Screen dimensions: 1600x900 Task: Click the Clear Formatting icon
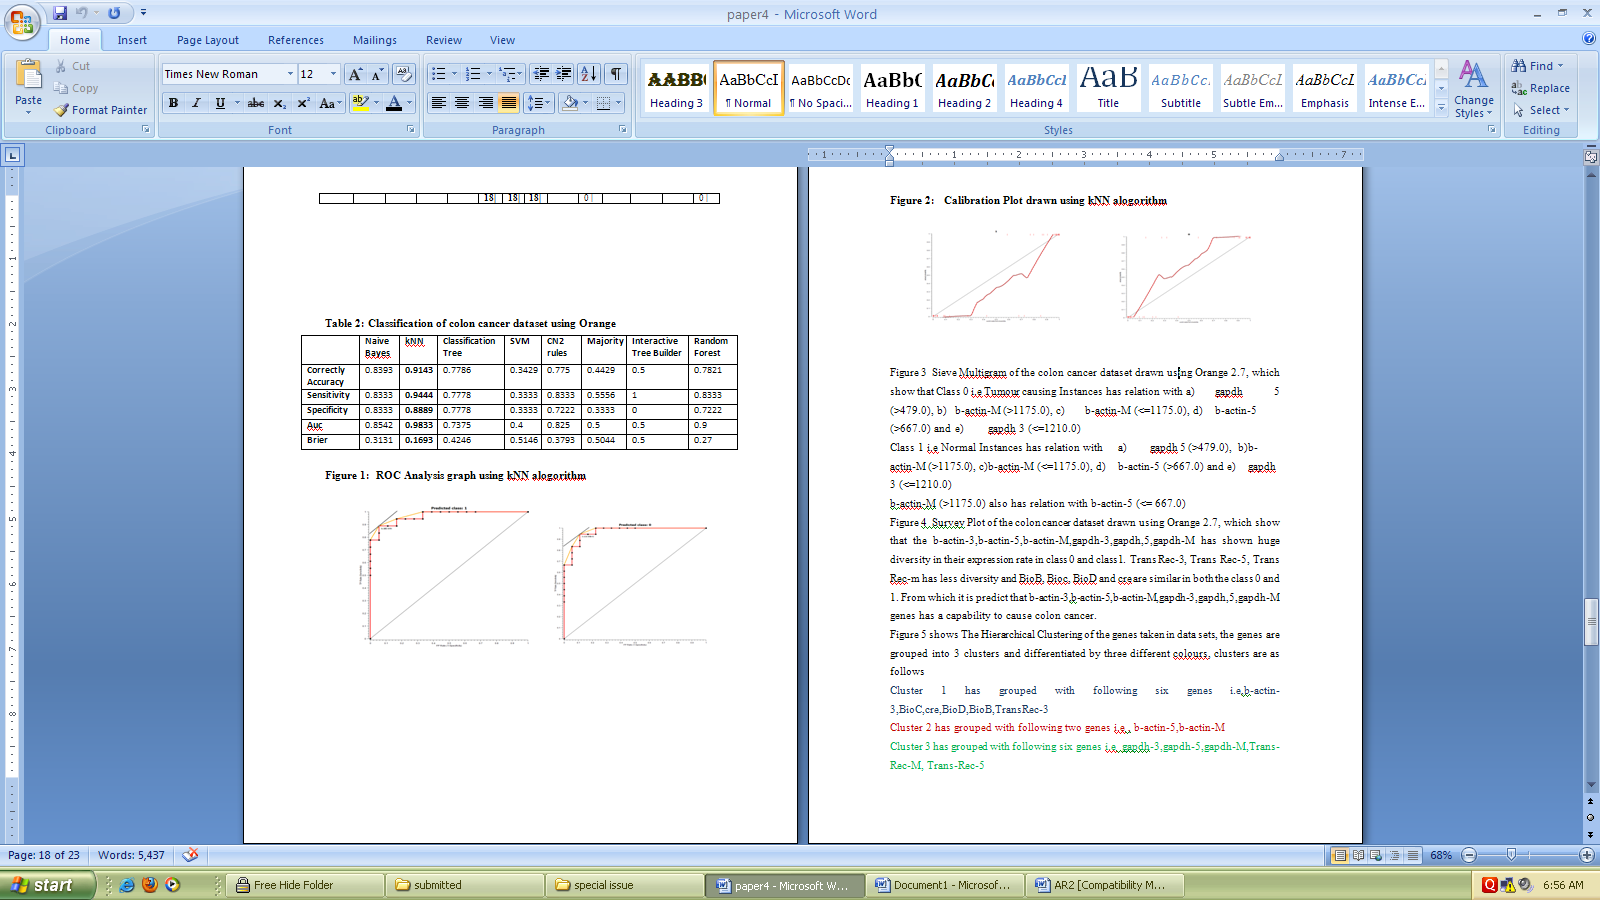click(x=404, y=74)
